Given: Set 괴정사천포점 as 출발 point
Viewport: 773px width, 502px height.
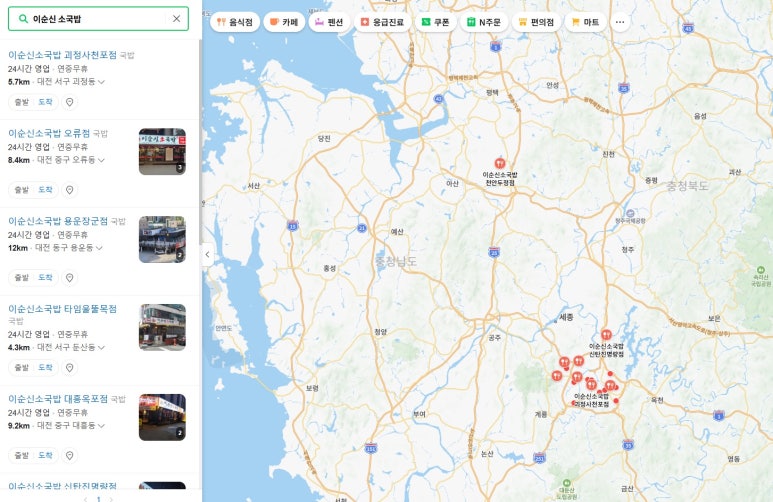Looking at the screenshot, I should pyautogui.click(x=22, y=102).
